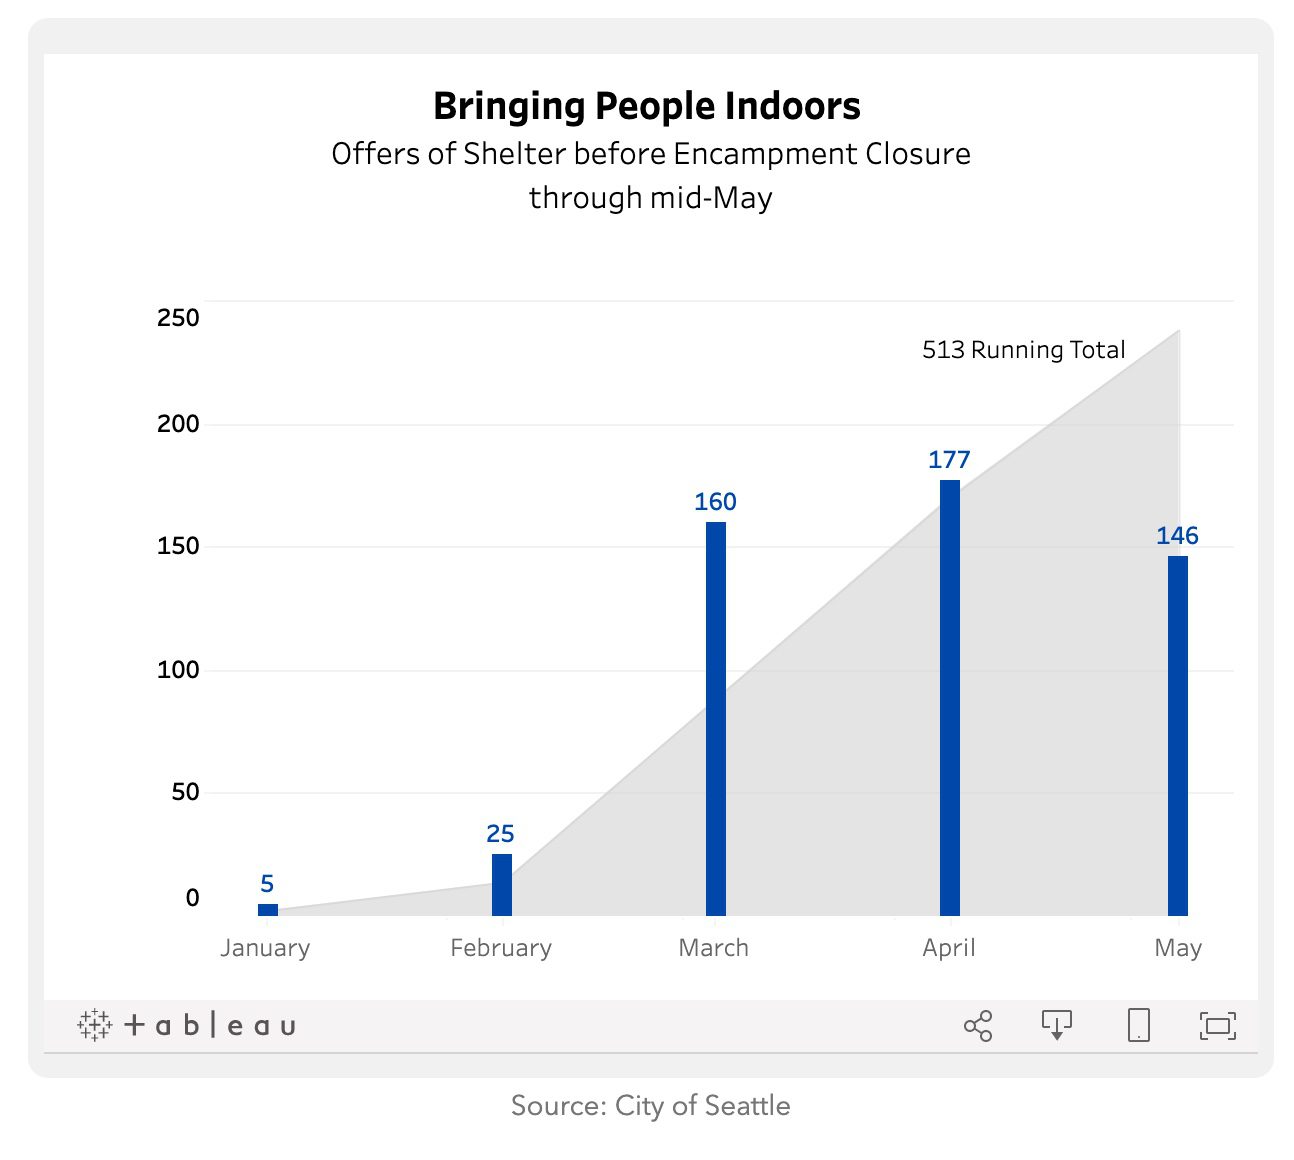Viewport: 1294px width, 1160px height.
Task: Open the Share dialog icon
Action: click(x=977, y=1026)
